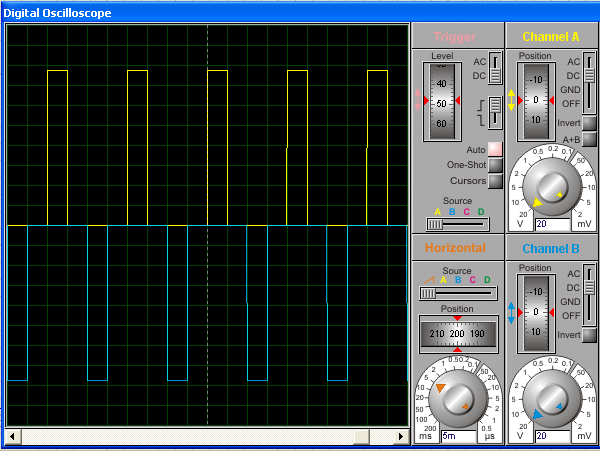Click Channel A Position thumbwheel
The image size is (600, 451).
pos(536,101)
